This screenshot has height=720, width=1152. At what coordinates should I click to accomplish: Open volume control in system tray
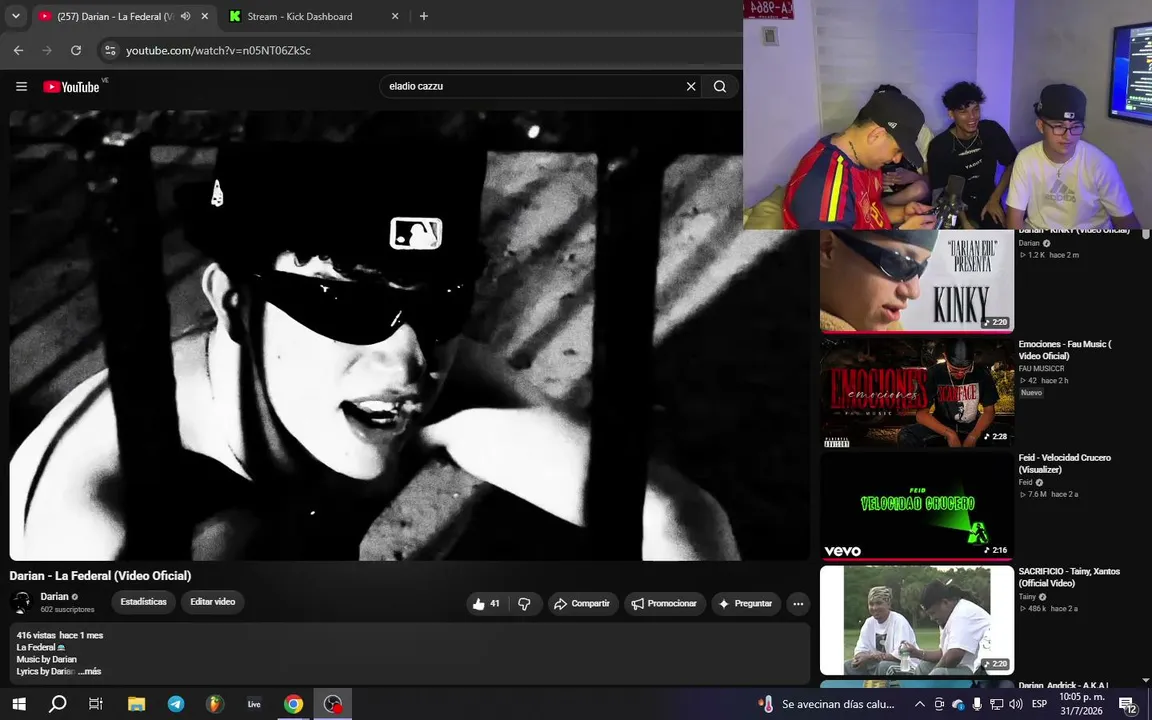tap(1016, 704)
